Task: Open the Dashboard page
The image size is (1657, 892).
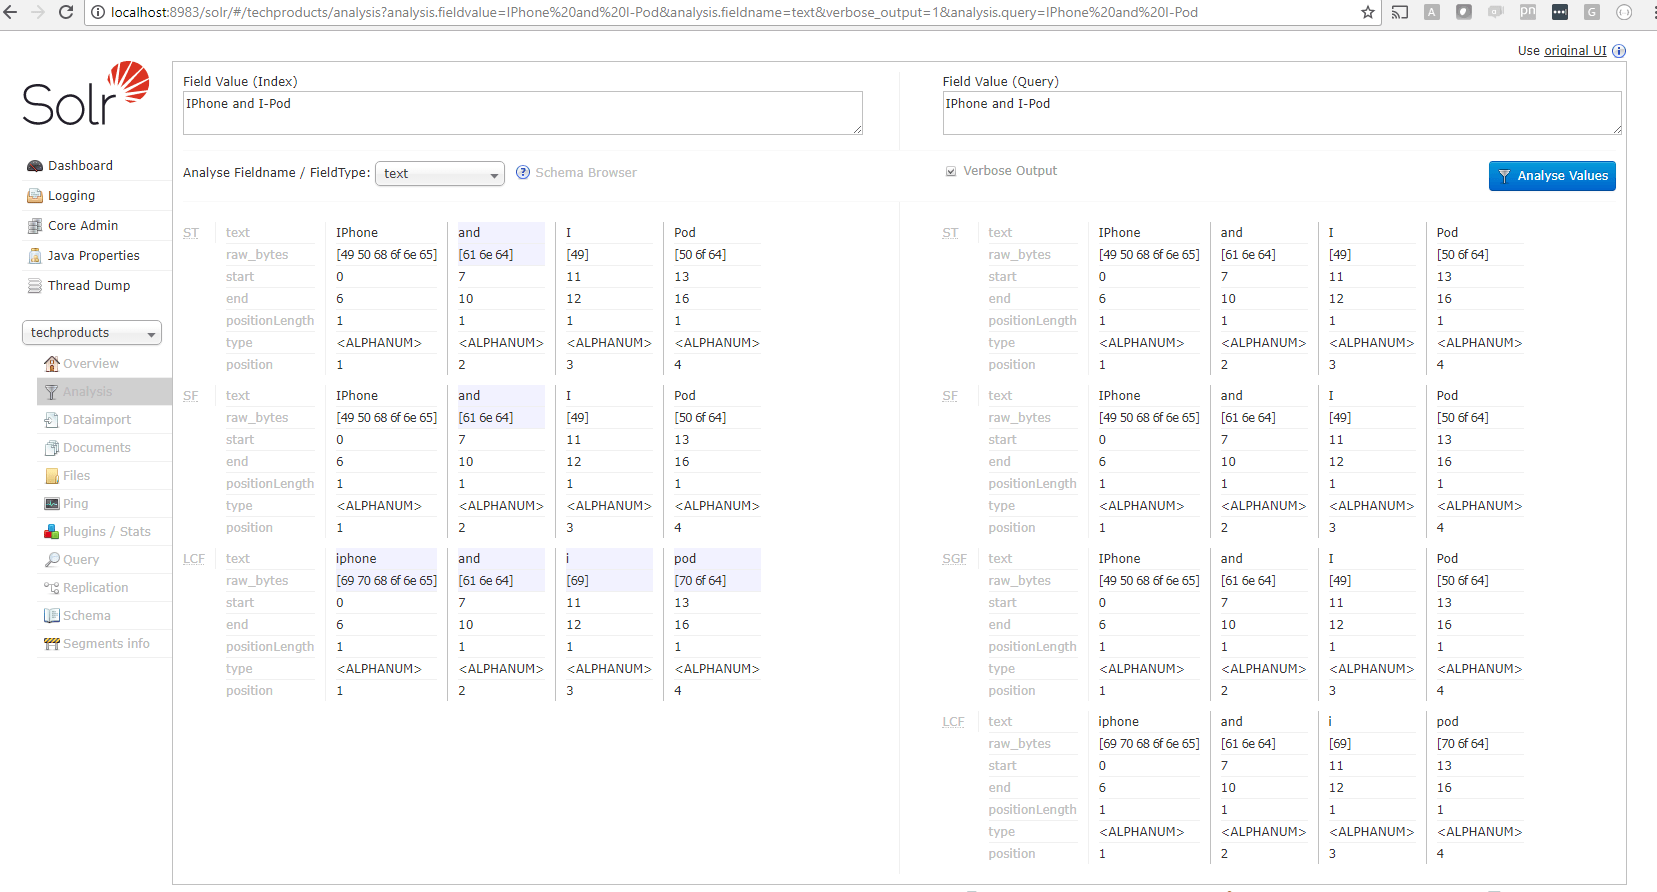Action: [x=80, y=166]
